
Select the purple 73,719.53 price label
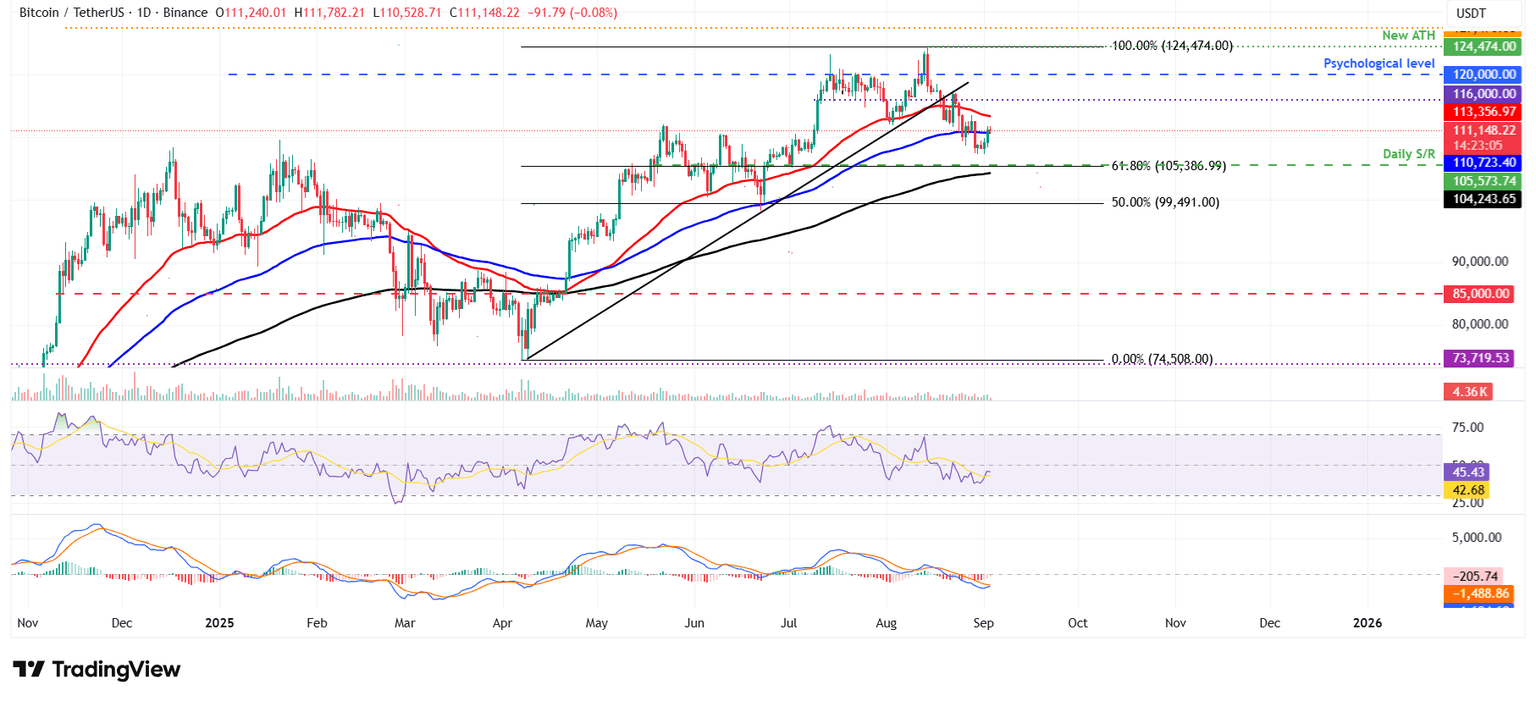1481,357
